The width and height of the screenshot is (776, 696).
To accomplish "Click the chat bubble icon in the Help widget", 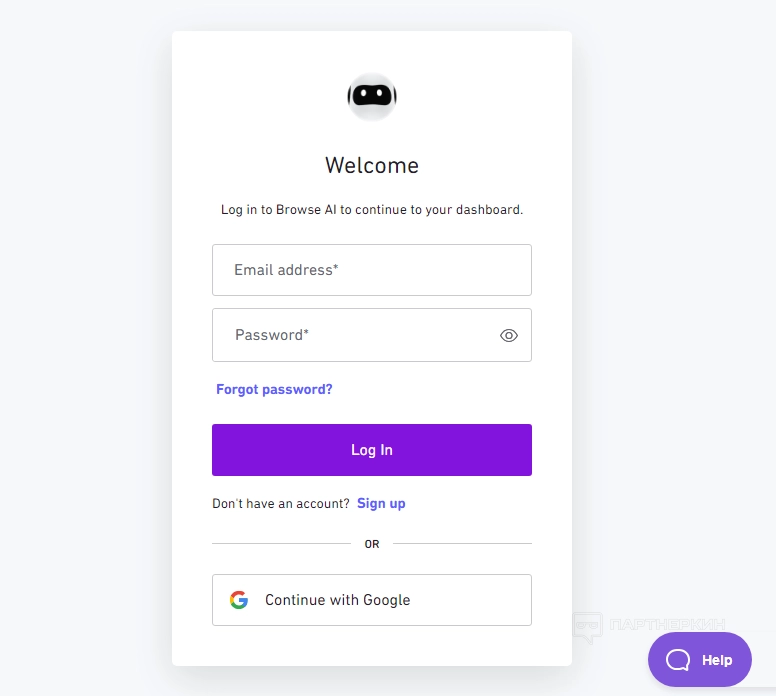I will click(x=678, y=660).
